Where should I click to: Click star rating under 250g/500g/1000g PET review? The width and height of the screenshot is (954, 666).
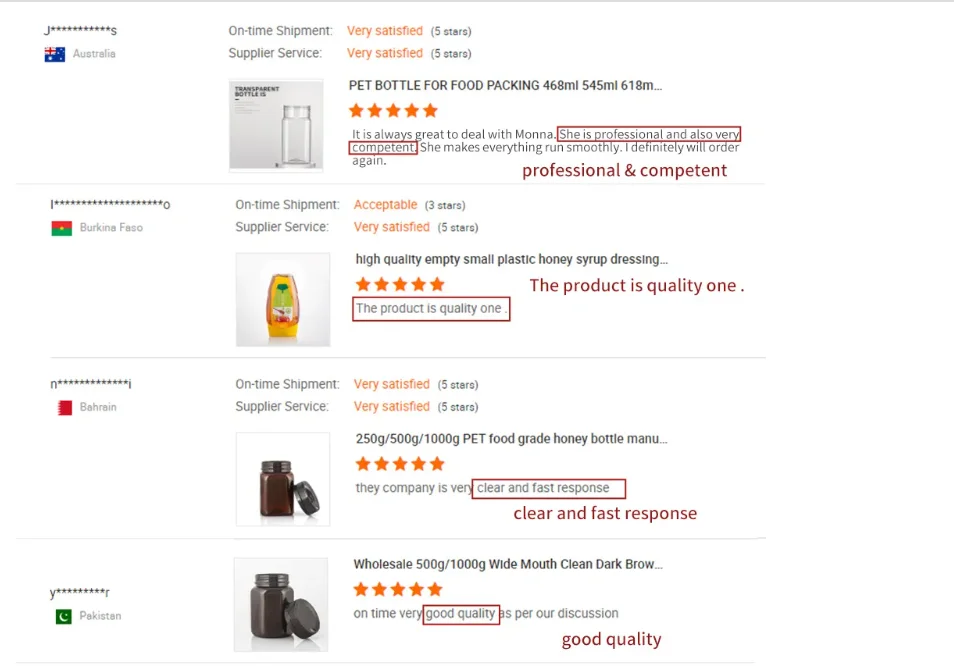click(400, 464)
